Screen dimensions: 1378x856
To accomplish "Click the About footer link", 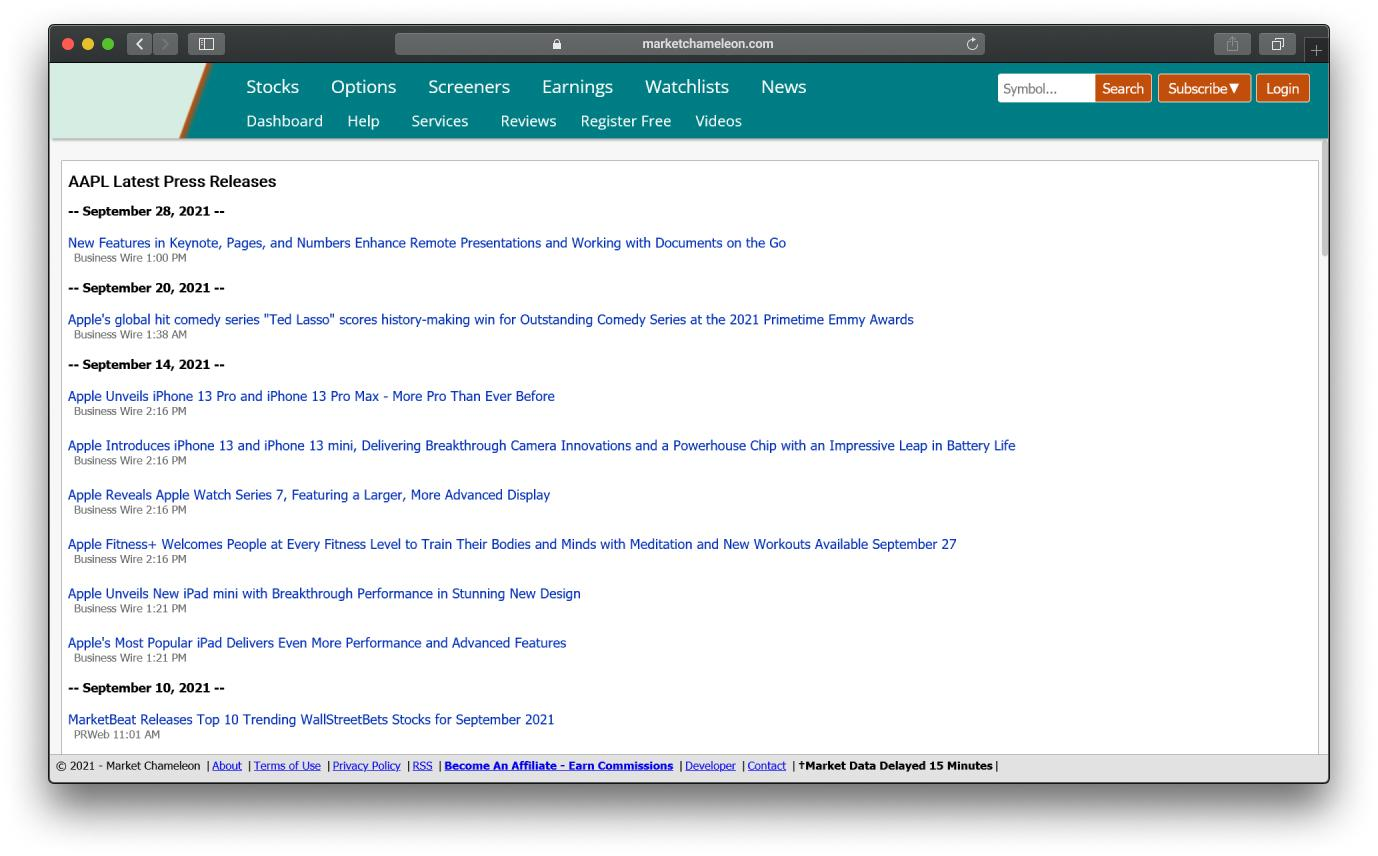I will point(227,766).
